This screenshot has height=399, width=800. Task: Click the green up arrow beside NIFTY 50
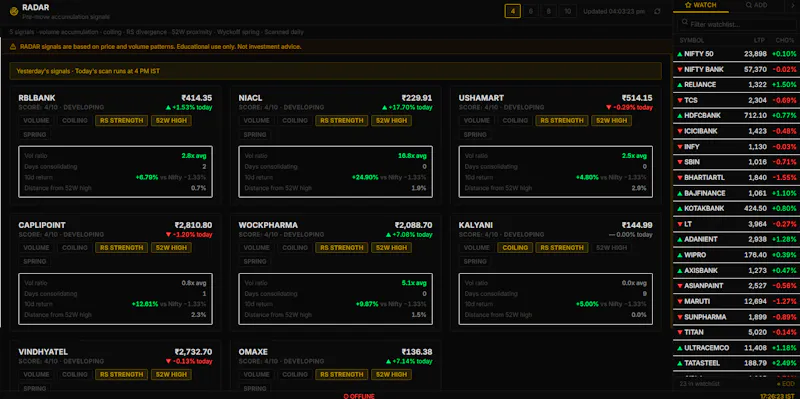click(x=680, y=54)
